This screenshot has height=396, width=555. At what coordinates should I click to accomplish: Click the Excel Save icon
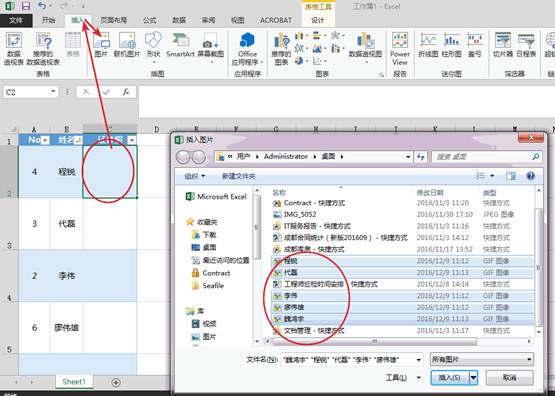26,6
